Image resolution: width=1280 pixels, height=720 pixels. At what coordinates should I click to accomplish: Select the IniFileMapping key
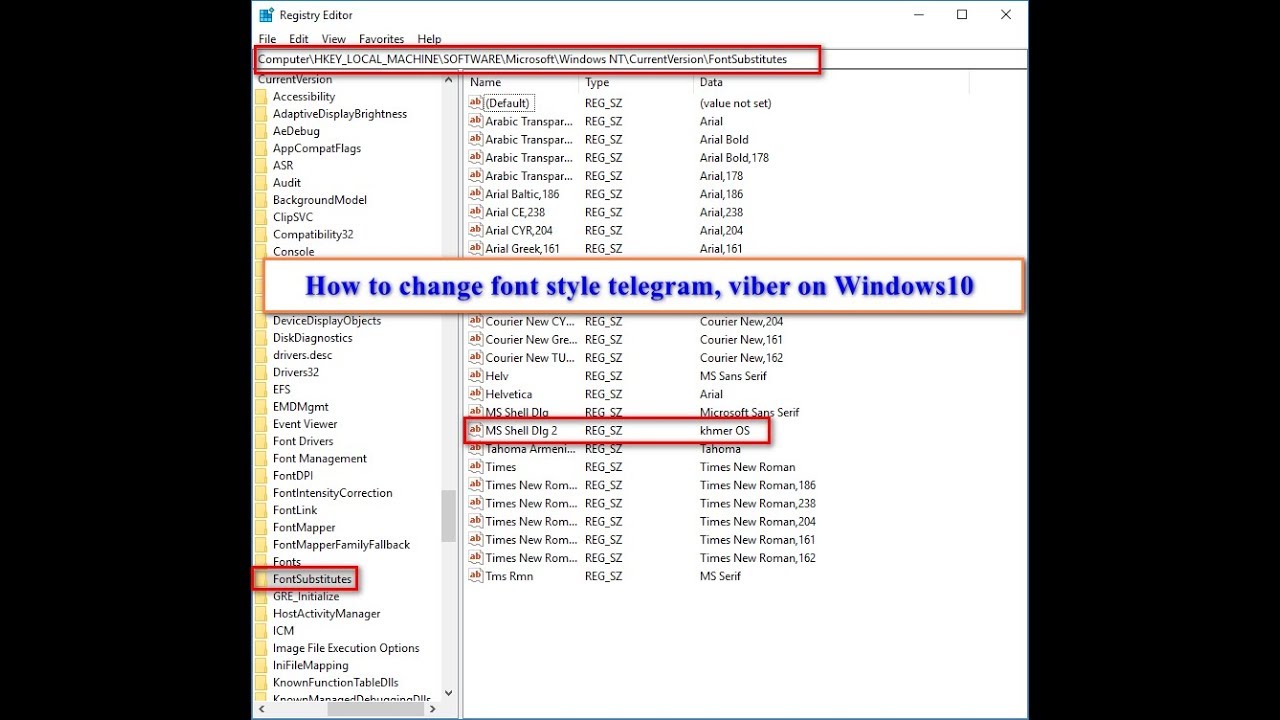pyautogui.click(x=311, y=665)
